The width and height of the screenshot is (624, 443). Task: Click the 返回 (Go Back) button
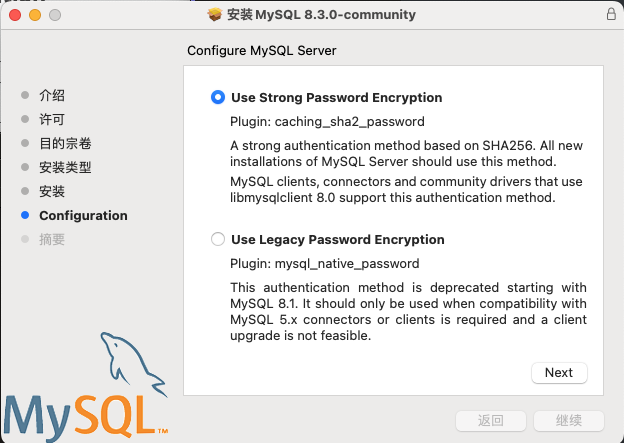(490, 421)
